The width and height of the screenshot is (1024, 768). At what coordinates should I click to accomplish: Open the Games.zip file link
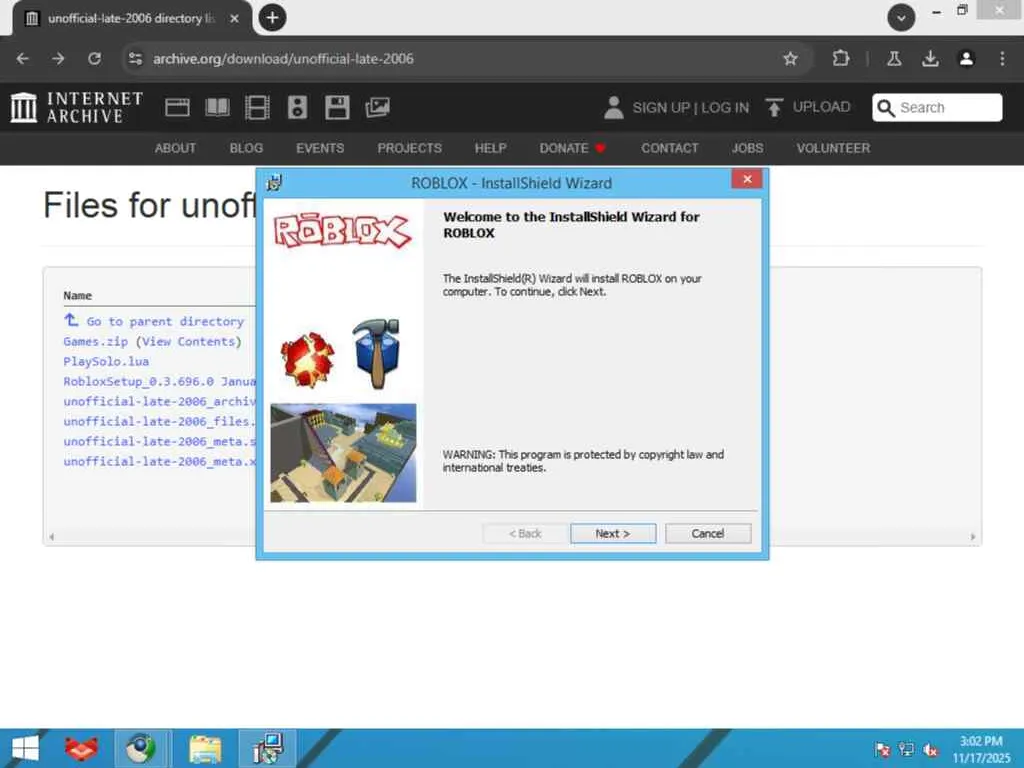[95, 342]
